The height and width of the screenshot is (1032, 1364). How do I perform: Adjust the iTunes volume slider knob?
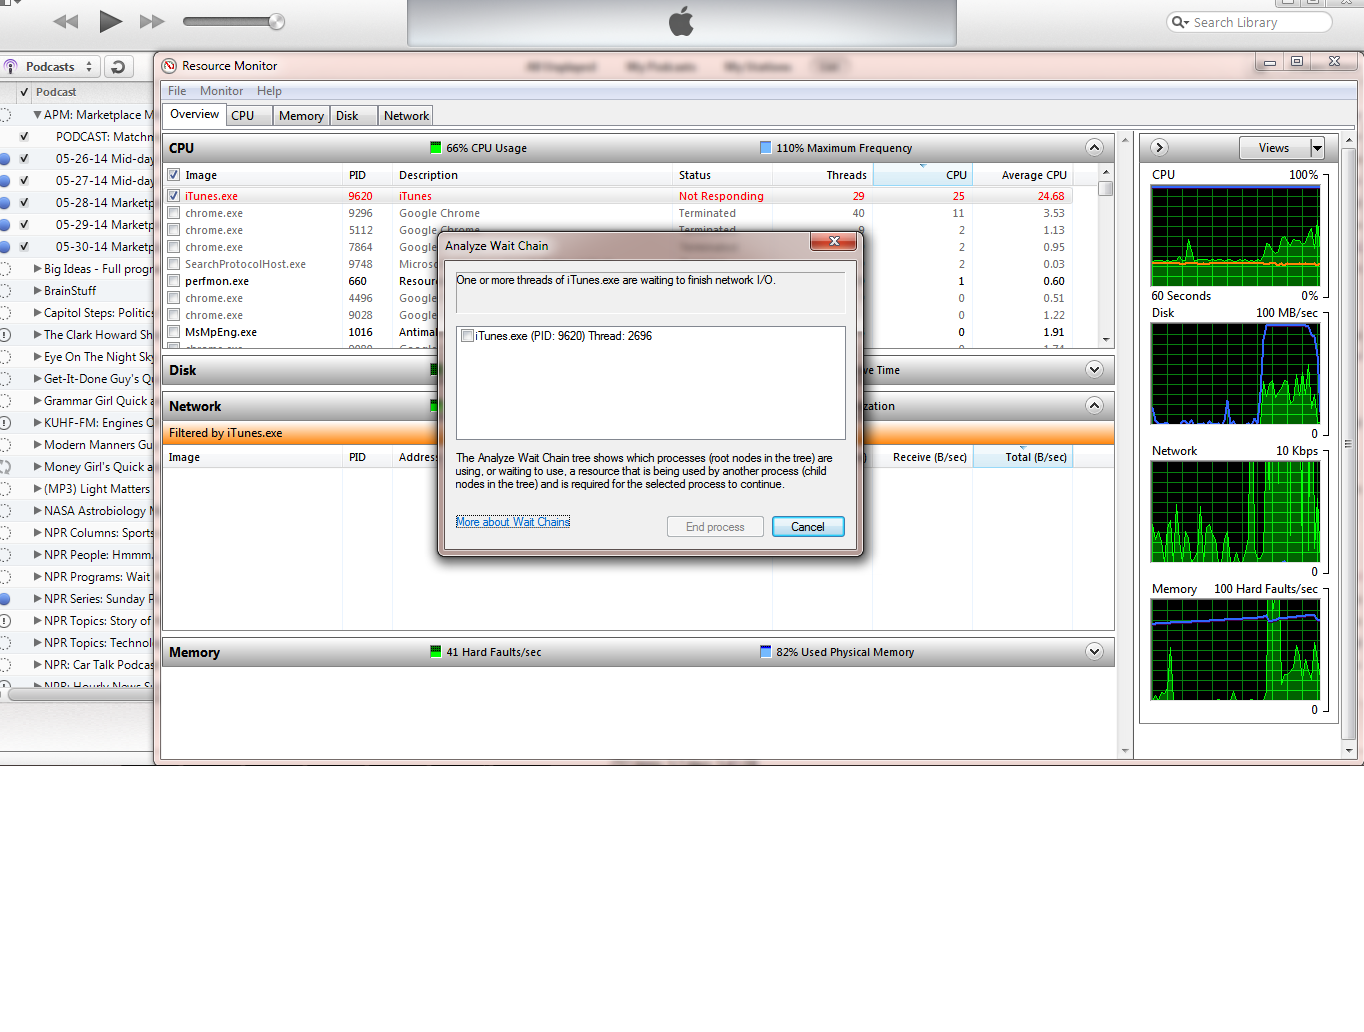pos(277,21)
